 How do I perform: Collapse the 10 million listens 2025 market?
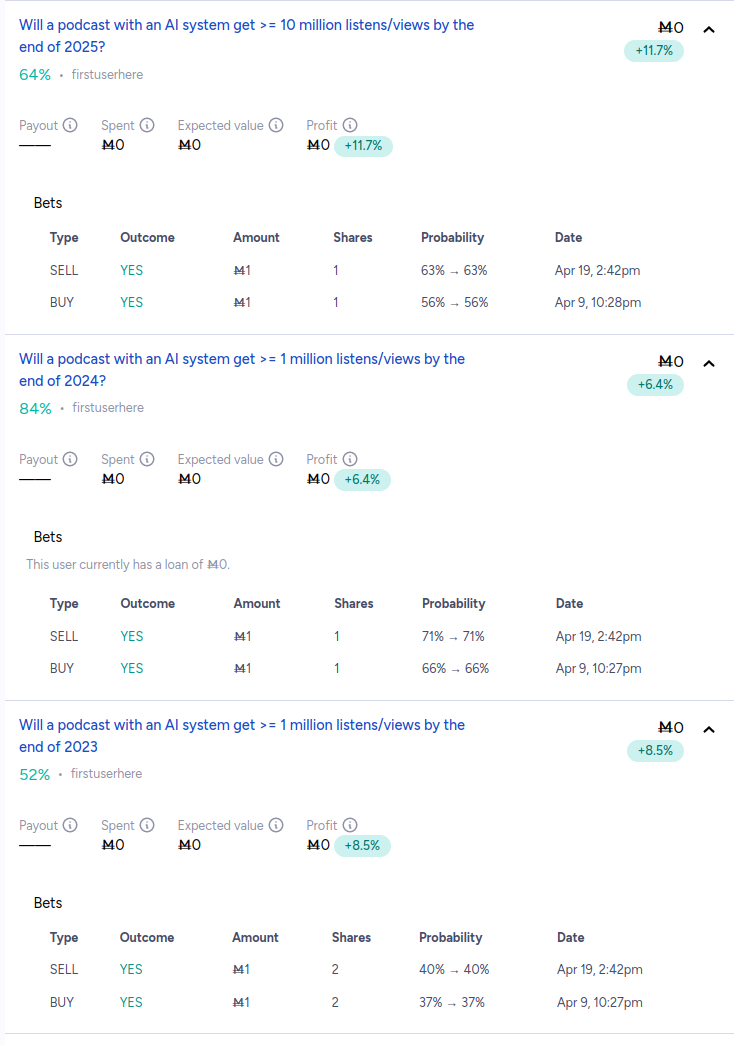709,29
